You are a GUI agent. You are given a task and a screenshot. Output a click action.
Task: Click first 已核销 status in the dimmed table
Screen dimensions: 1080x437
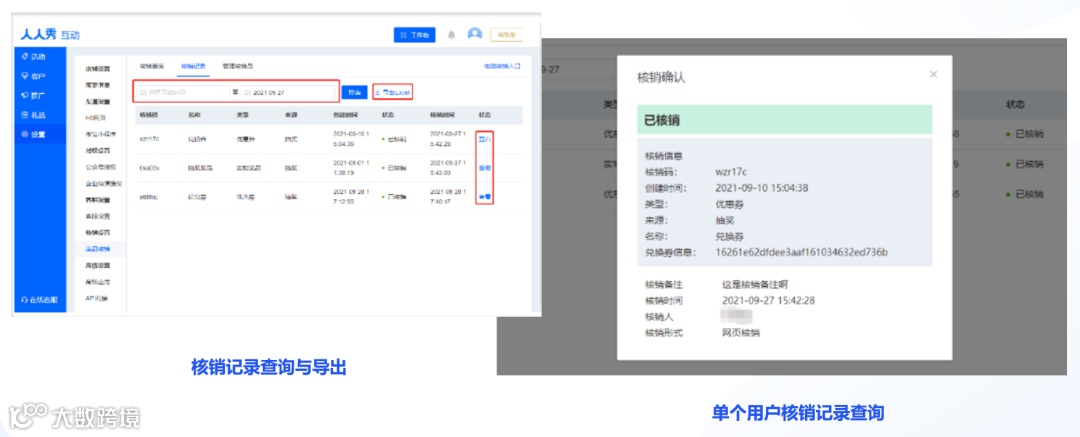tap(1025, 134)
